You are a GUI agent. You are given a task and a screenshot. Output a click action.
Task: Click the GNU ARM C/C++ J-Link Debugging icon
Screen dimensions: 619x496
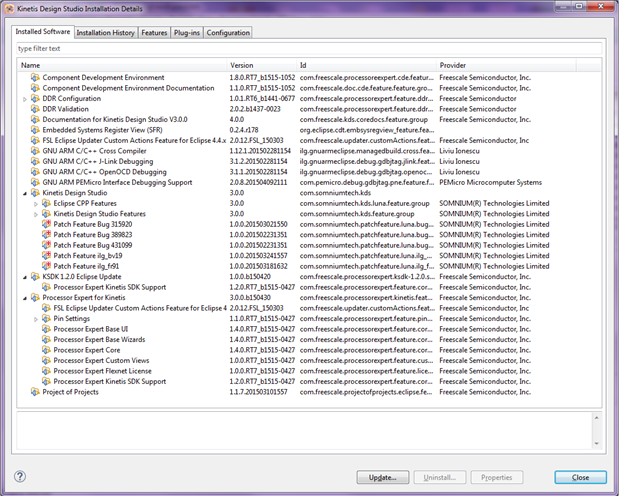35,161
